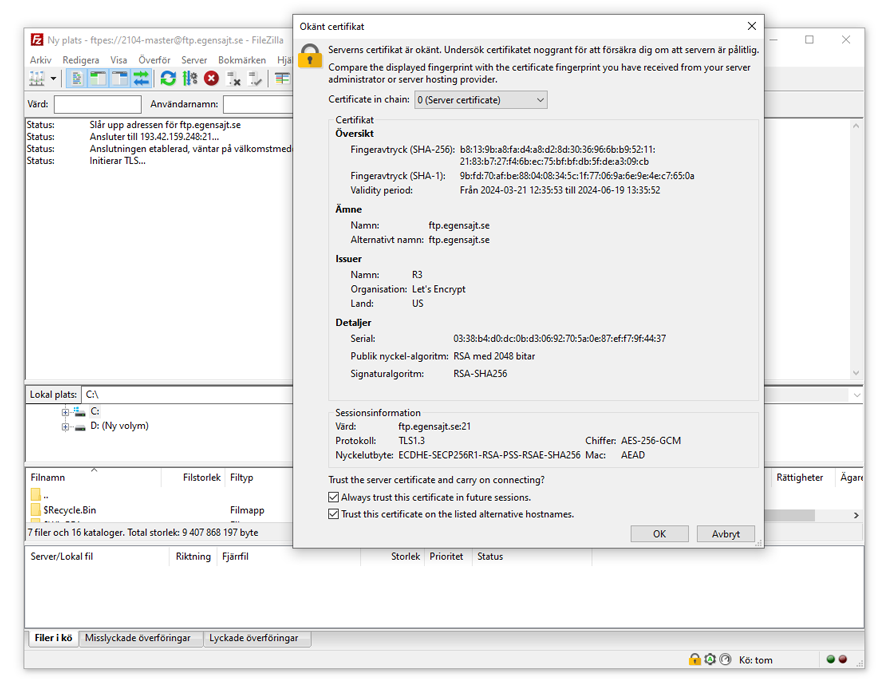Open the Site Manager dropdown arrow
Image resolution: width=880 pixels, height=683 pixels.
54,78
